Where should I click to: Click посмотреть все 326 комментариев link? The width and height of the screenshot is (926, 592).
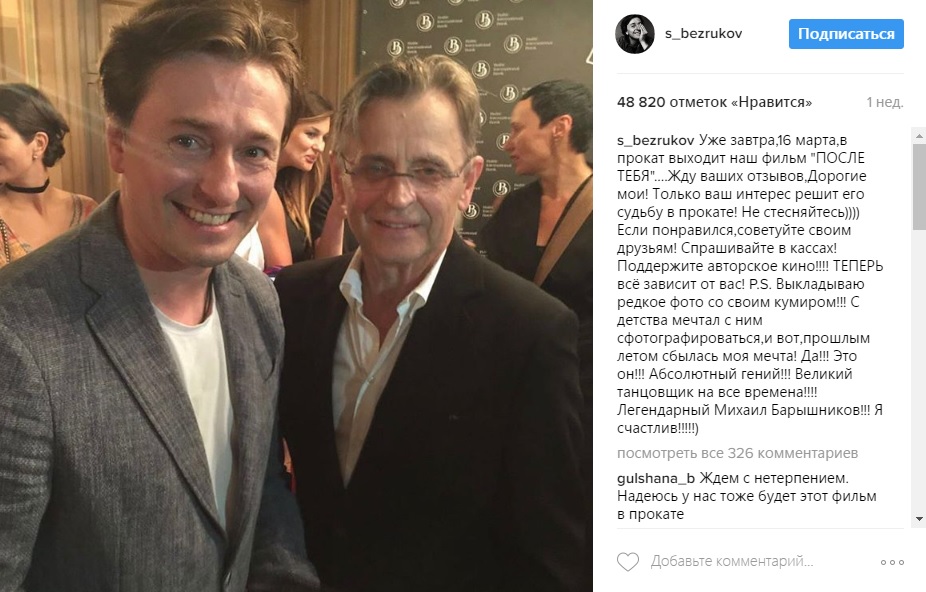tap(738, 453)
